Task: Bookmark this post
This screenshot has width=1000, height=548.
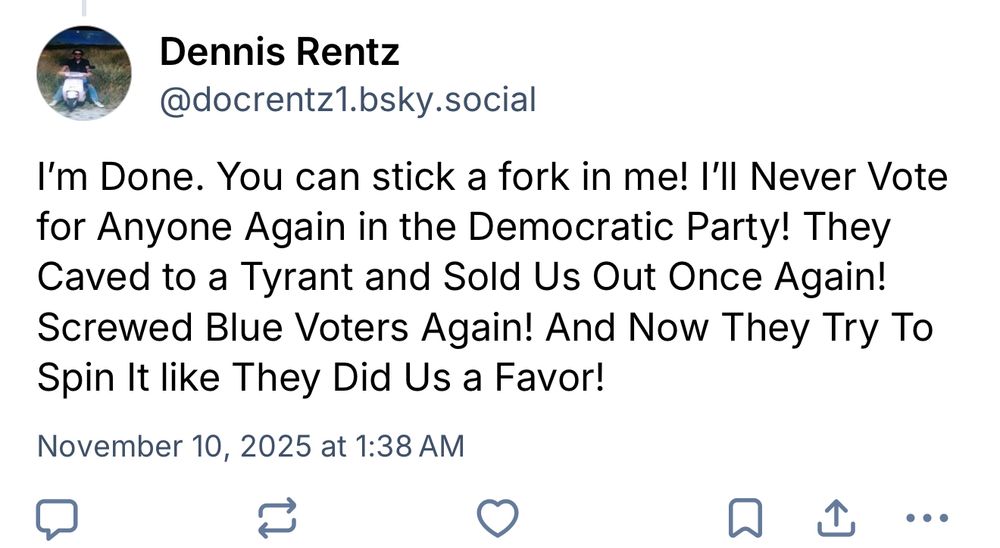Action: click(x=745, y=517)
